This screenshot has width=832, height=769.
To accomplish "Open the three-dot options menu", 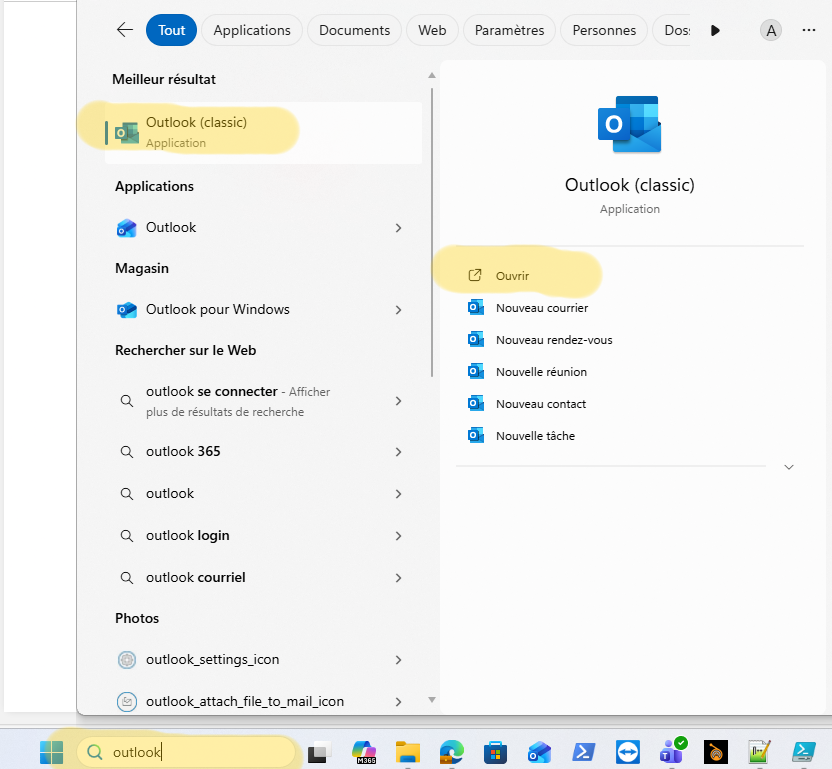I will pos(809,30).
